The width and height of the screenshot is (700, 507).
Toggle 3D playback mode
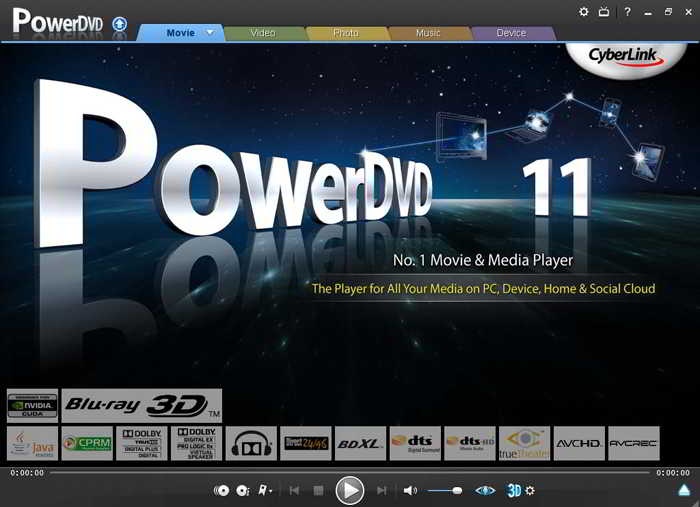513,491
